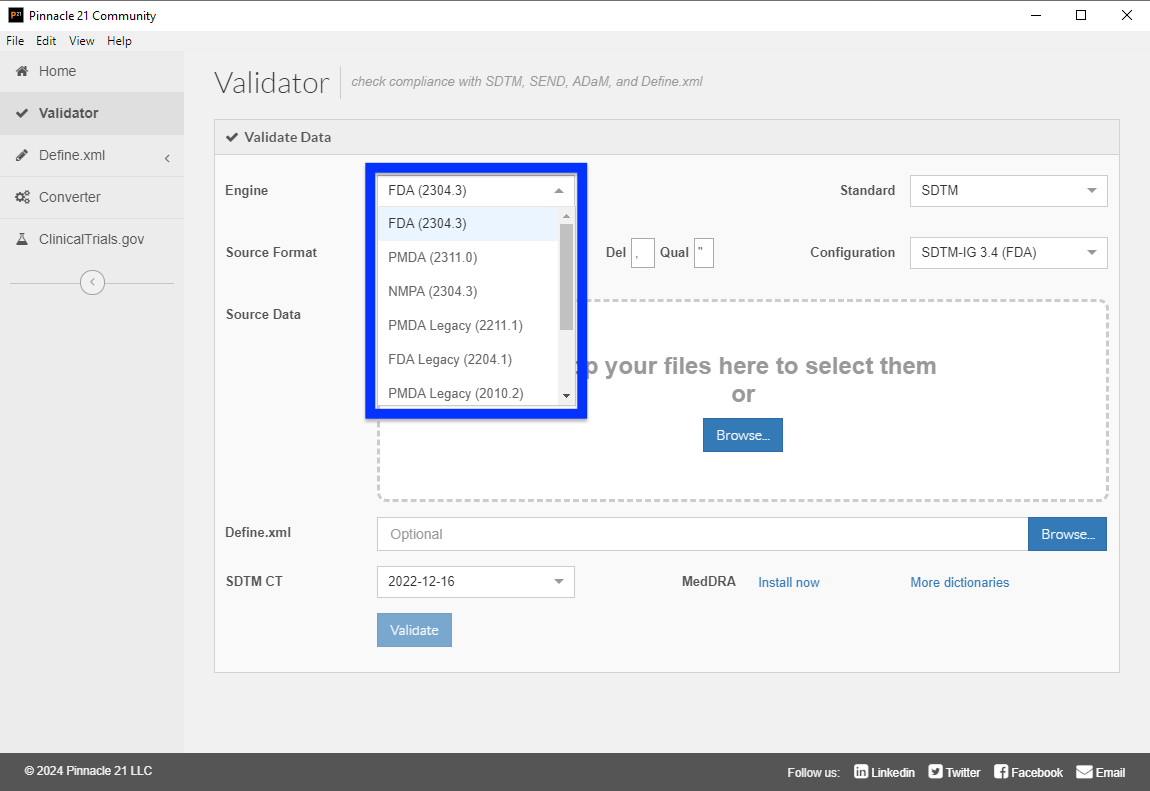The image size is (1150, 791).
Task: Click the Validate Data panel header
Action: (667, 137)
